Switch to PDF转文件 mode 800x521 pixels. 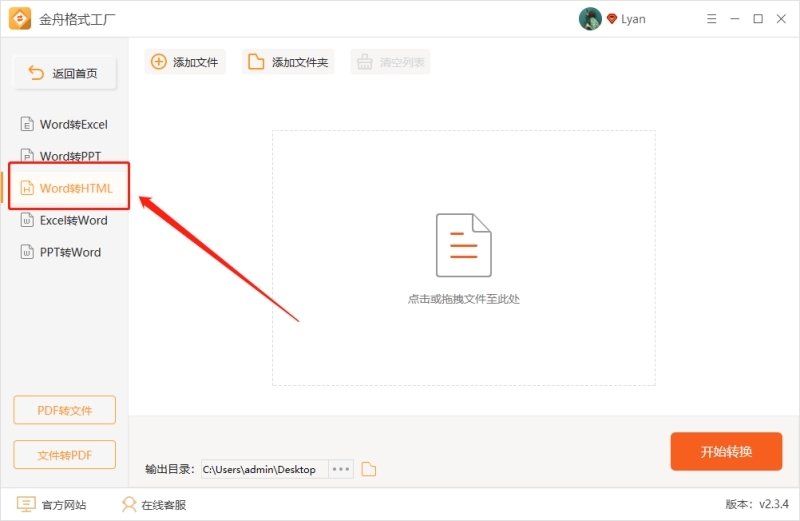click(65, 410)
